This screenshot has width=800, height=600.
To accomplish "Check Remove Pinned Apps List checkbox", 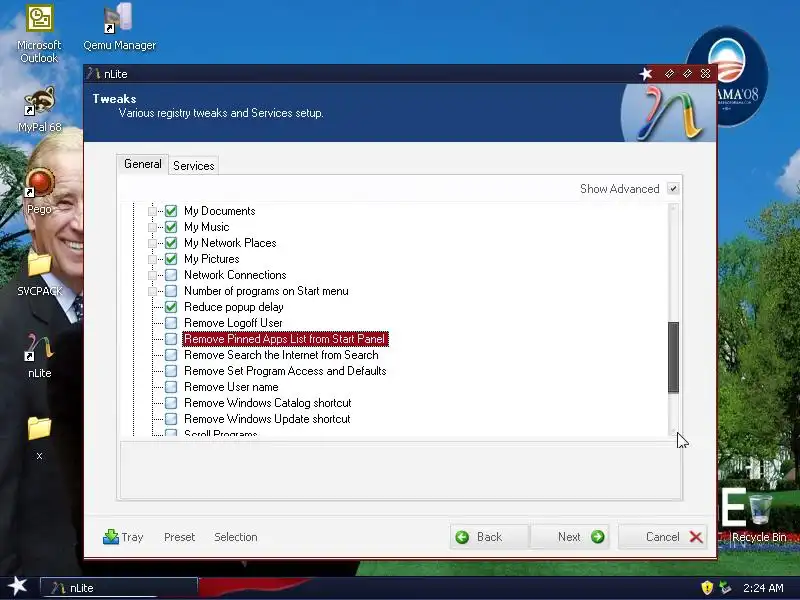I will (x=171, y=339).
